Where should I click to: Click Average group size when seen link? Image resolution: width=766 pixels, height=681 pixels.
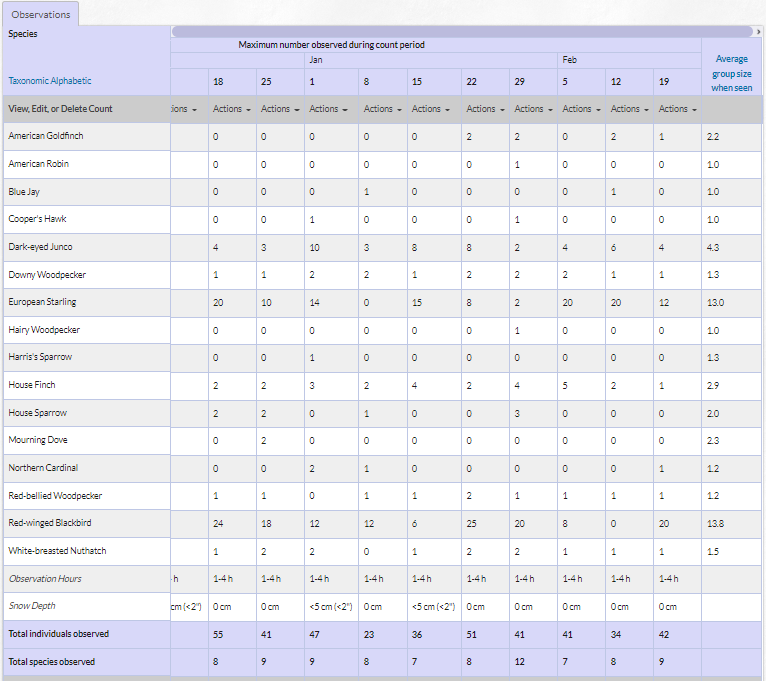coord(731,73)
